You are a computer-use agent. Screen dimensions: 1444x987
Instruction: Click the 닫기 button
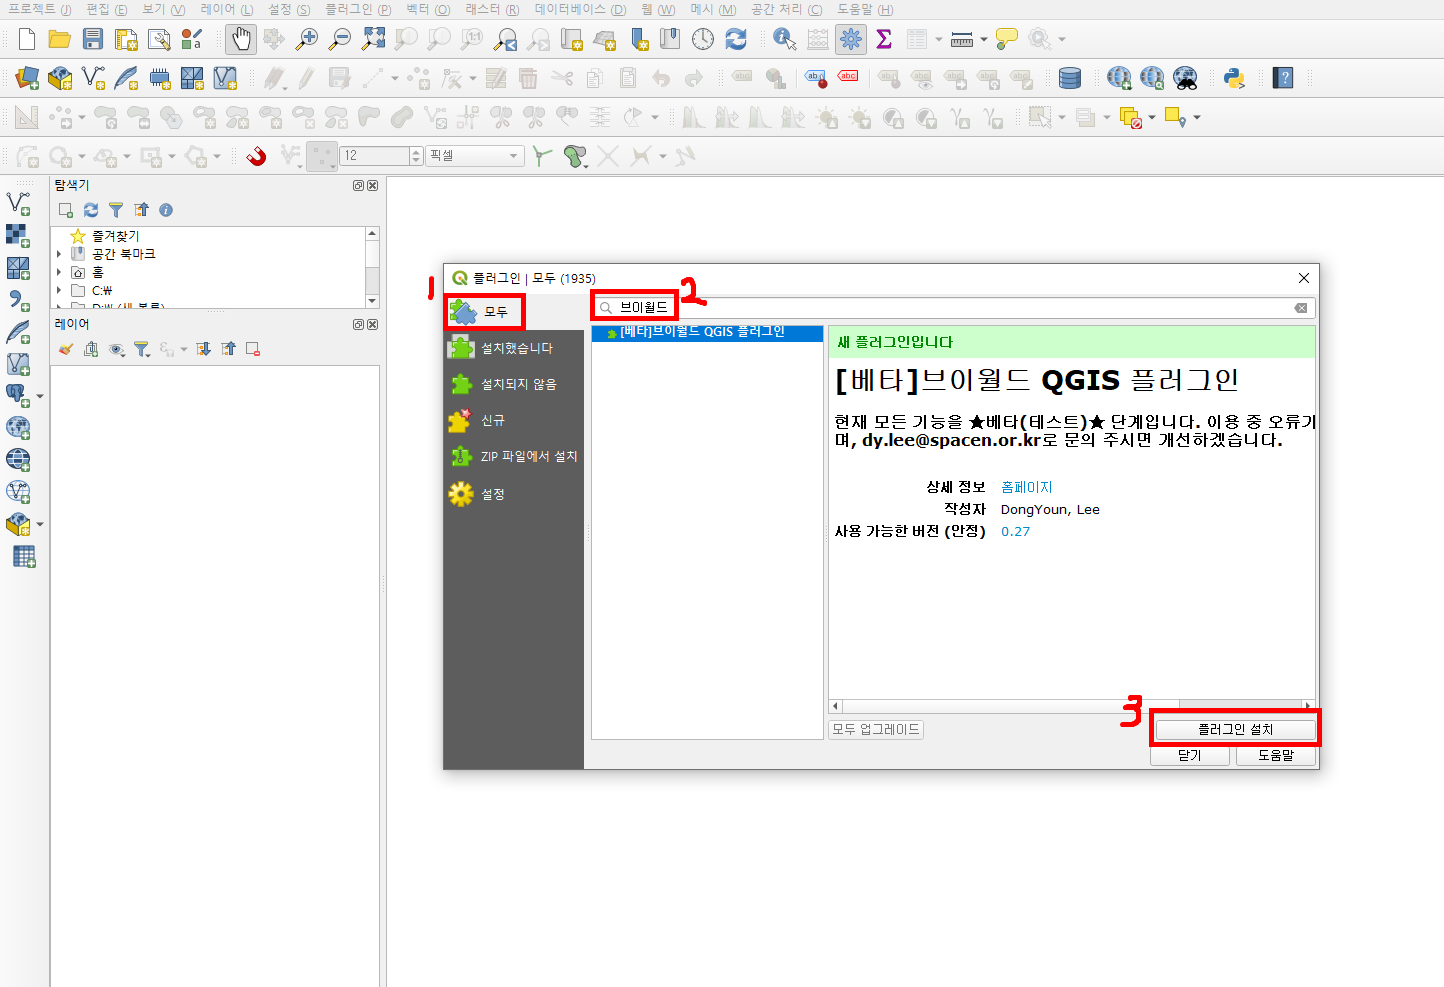point(1189,756)
